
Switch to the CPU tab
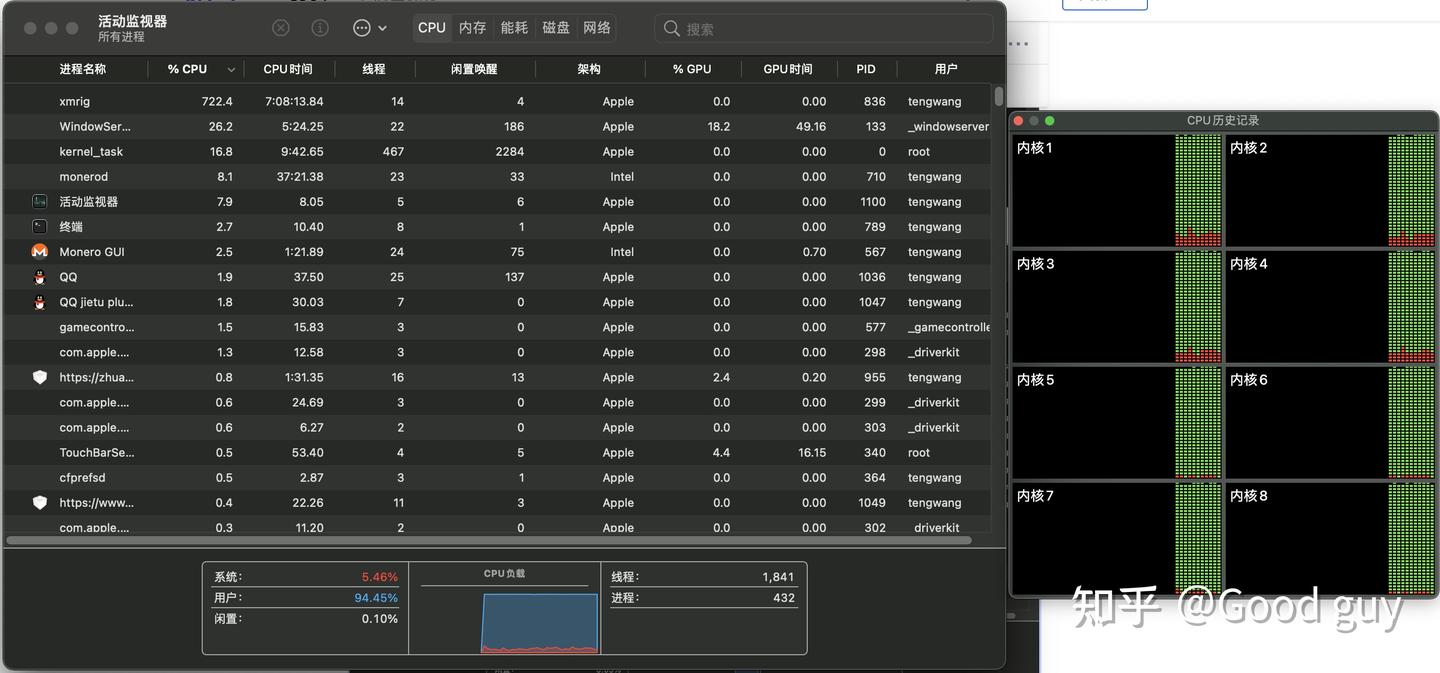432,28
